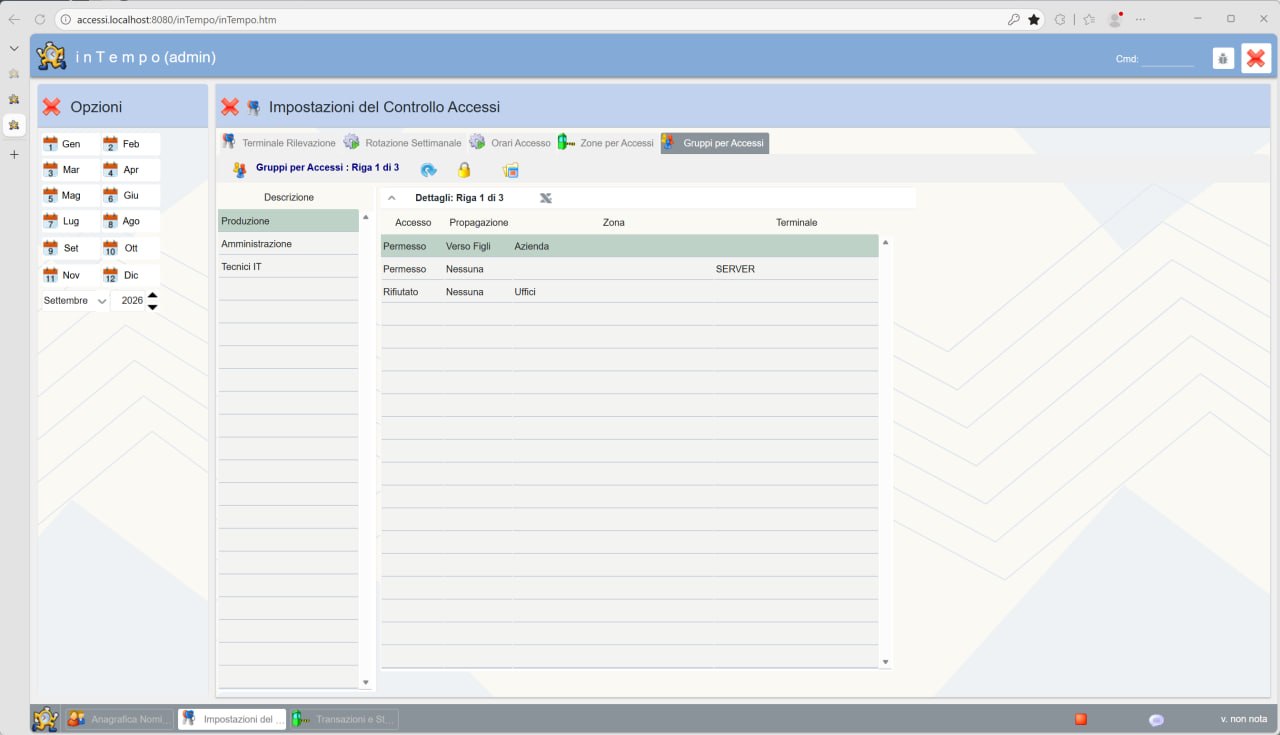Viewport: 1280px width, 735px height.
Task: Collapse the Dettagli panel with the chevron
Action: pos(392,198)
